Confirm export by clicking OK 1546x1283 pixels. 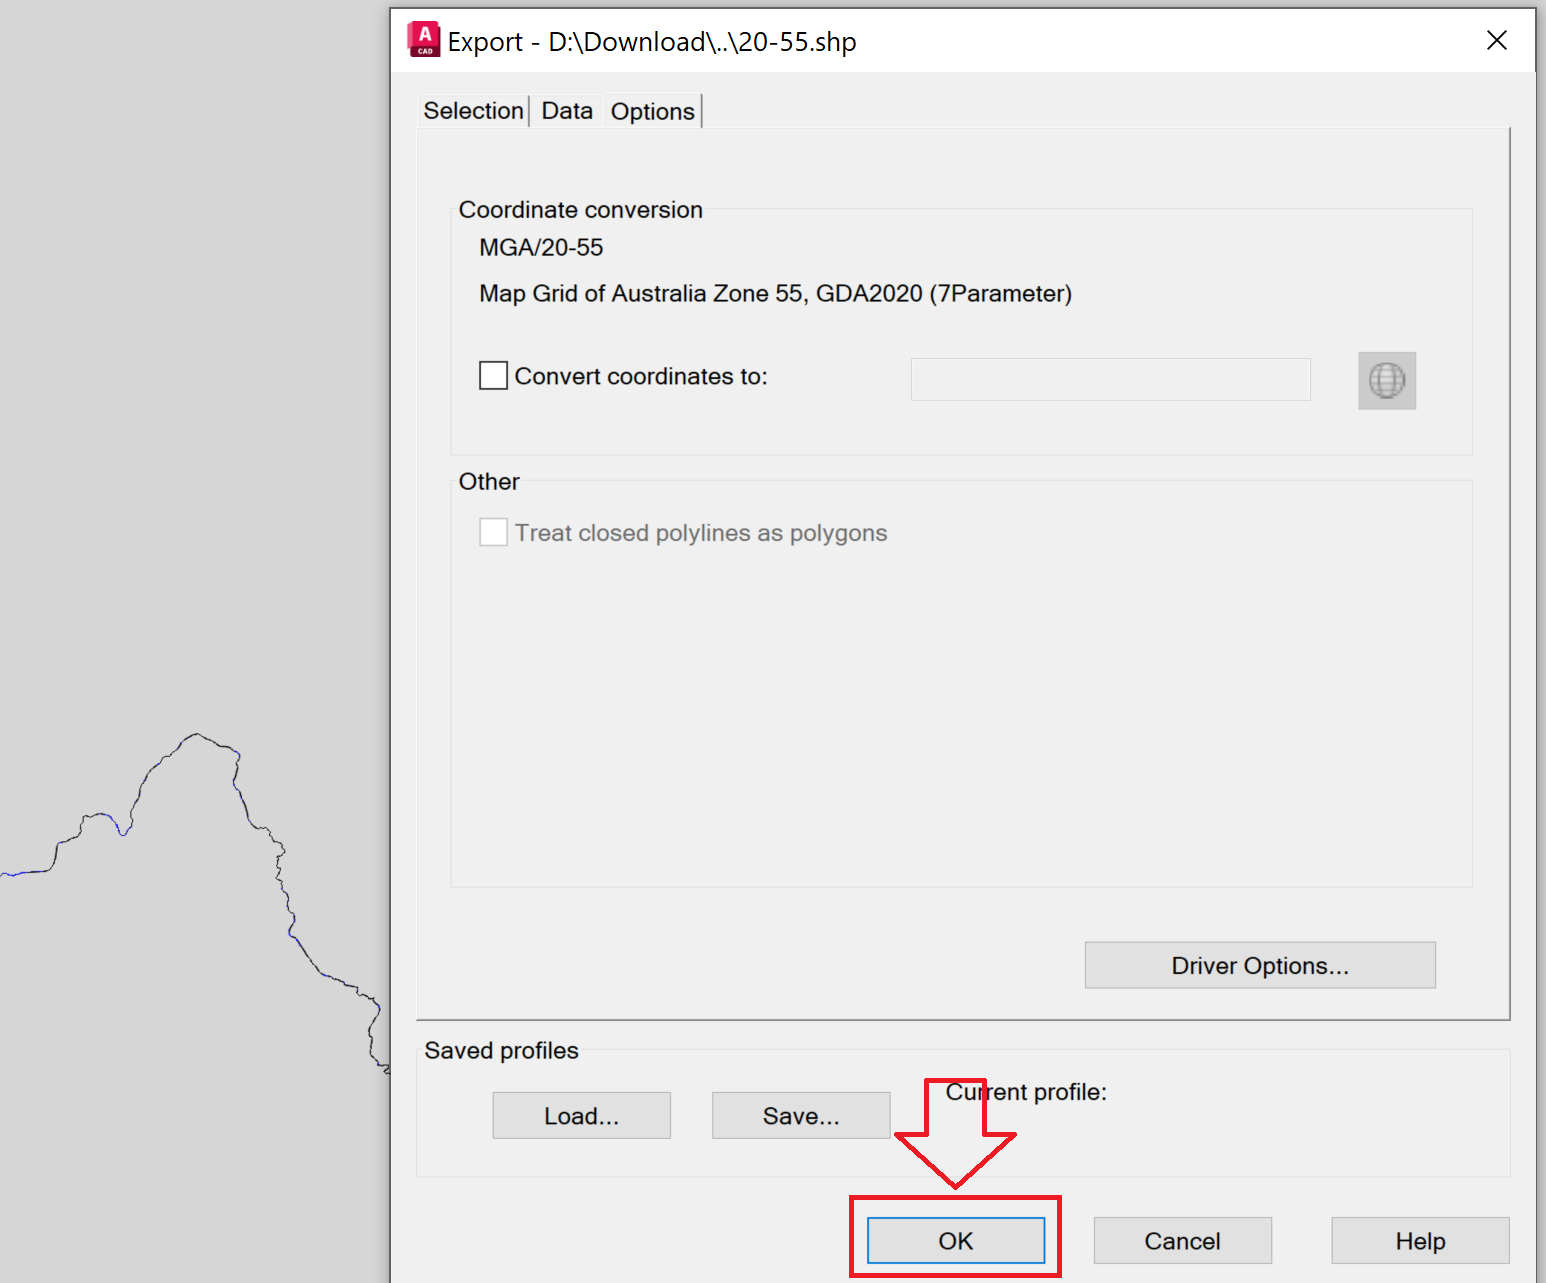pos(955,1240)
